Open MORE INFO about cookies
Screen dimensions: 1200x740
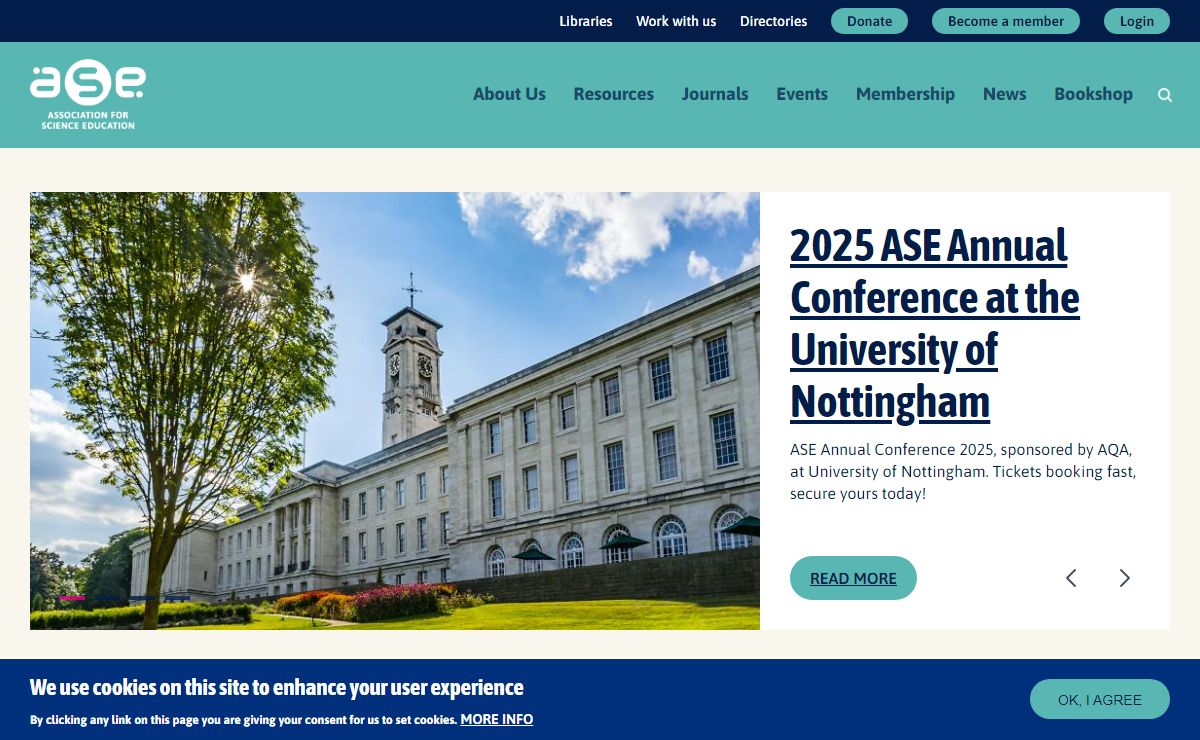pos(497,719)
